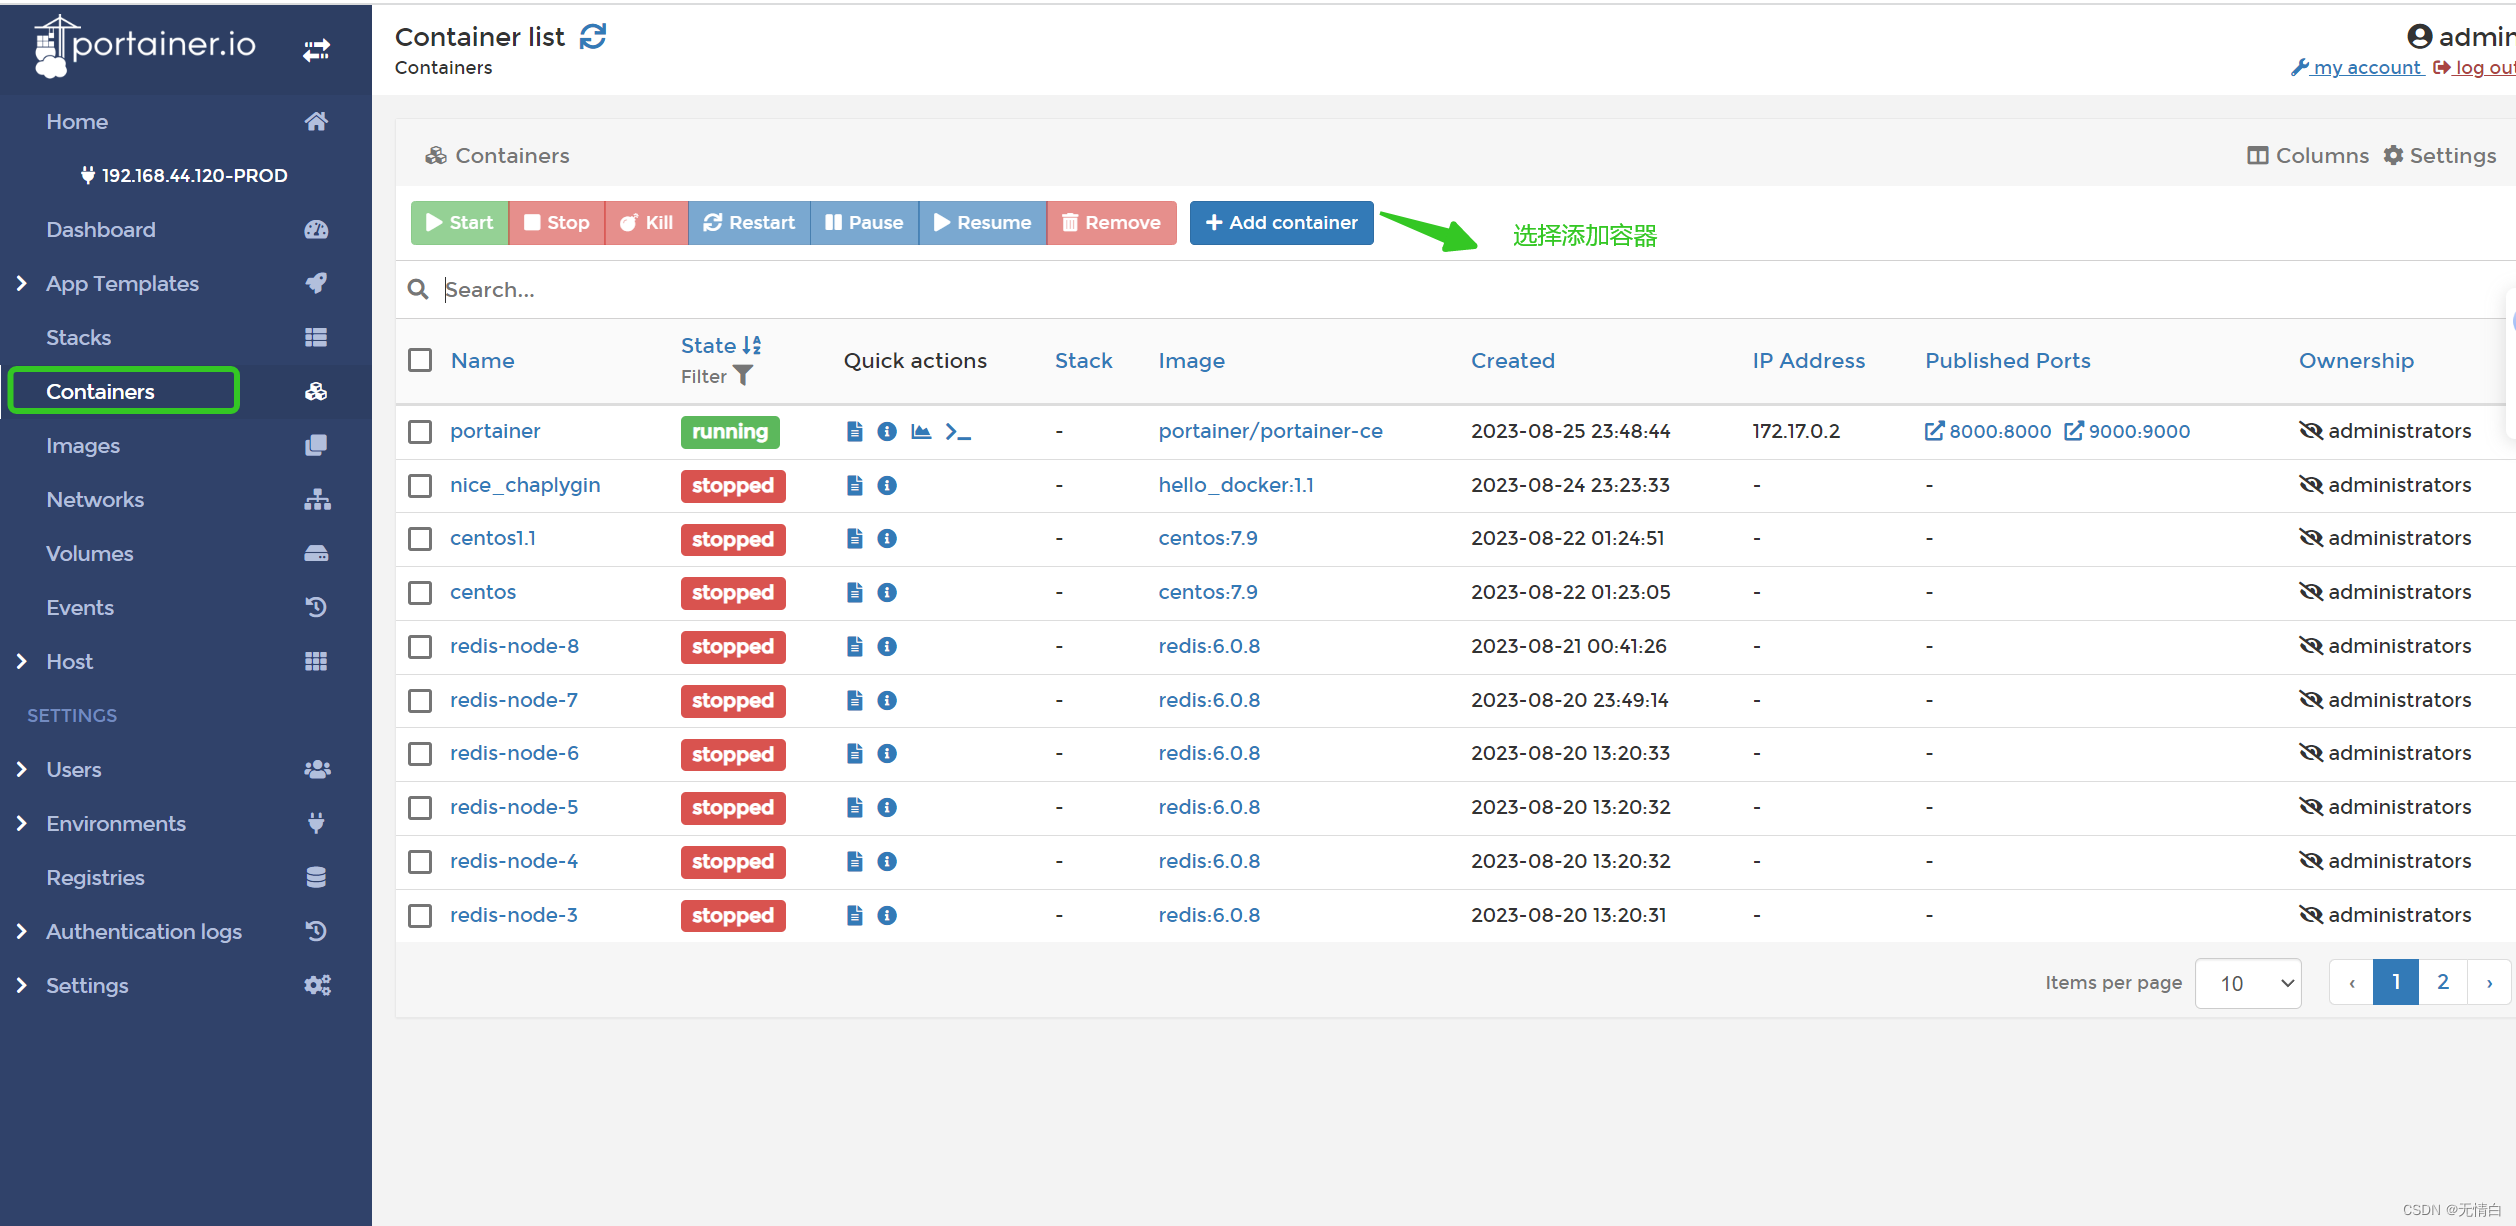The width and height of the screenshot is (2516, 1226).
Task: Open logs for redis-node-5 container
Action: pos(854,807)
